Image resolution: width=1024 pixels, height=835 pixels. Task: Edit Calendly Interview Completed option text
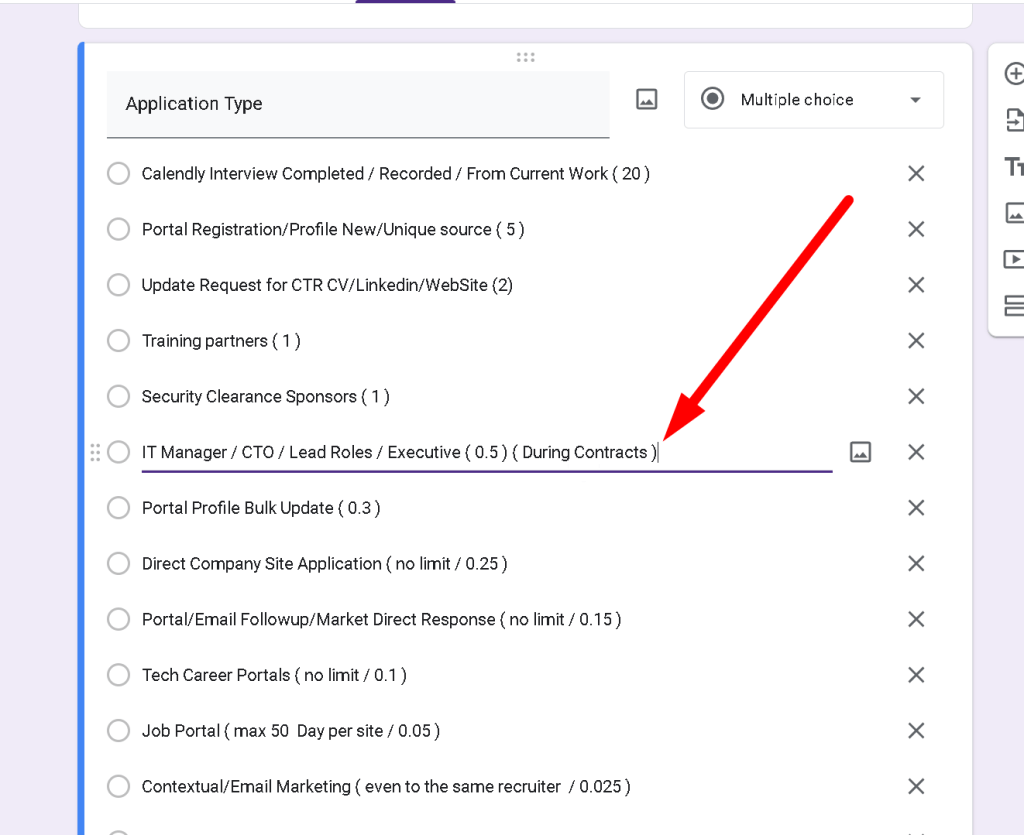click(x=396, y=174)
